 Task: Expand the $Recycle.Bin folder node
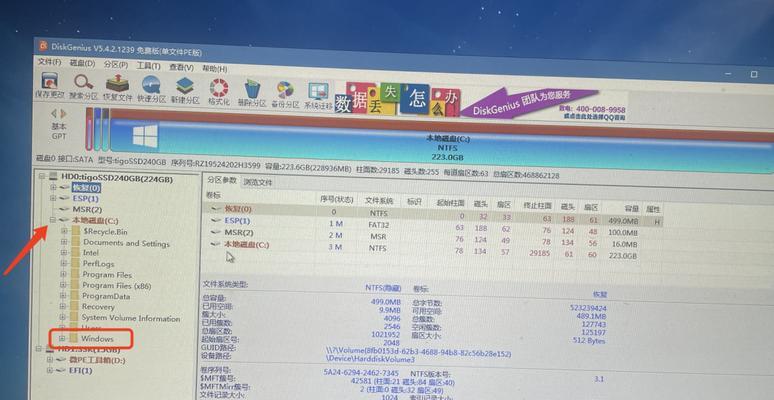coord(64,231)
